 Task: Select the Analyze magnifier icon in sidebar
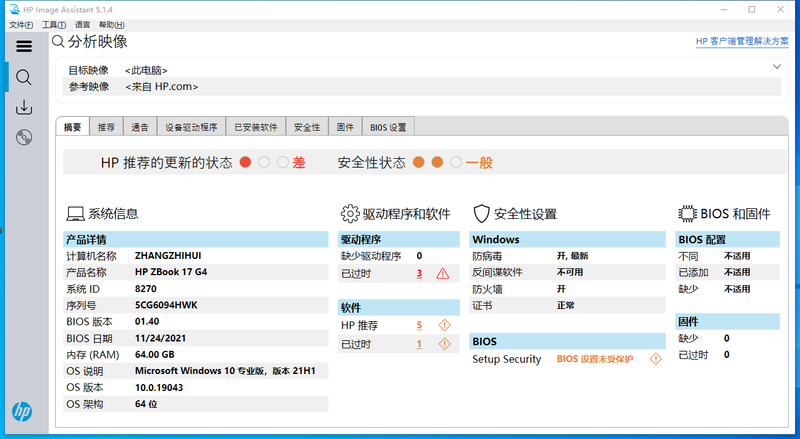coord(24,77)
